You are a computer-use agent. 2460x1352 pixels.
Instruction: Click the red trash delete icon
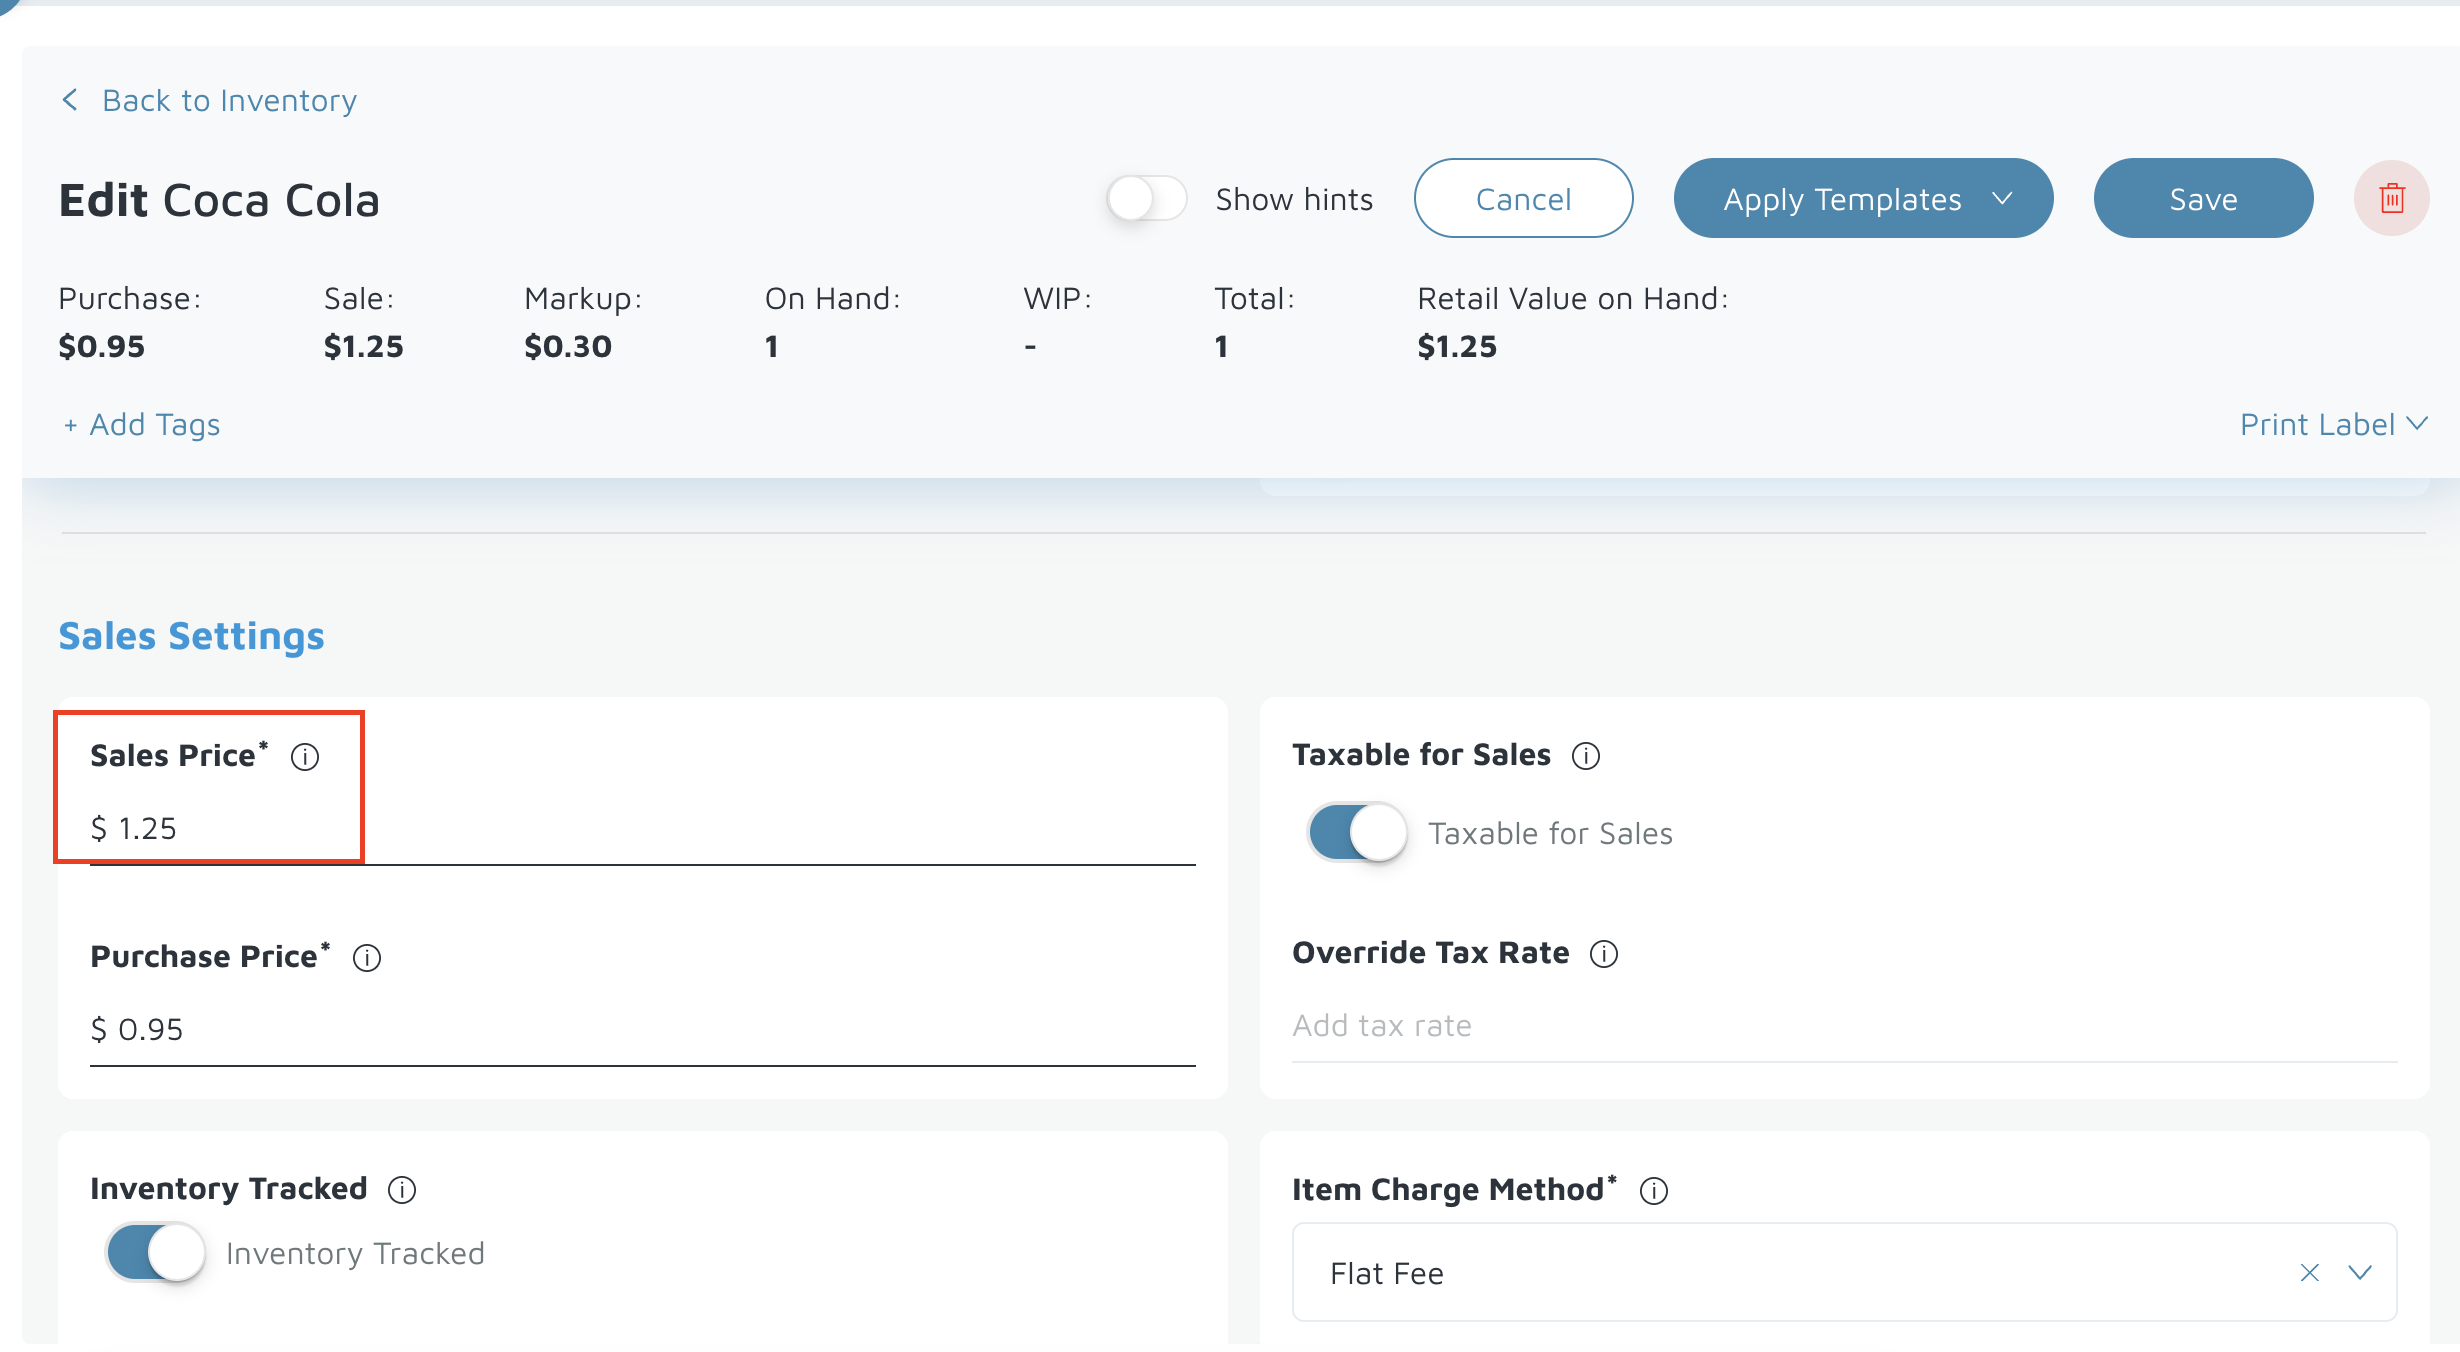[x=2391, y=198]
